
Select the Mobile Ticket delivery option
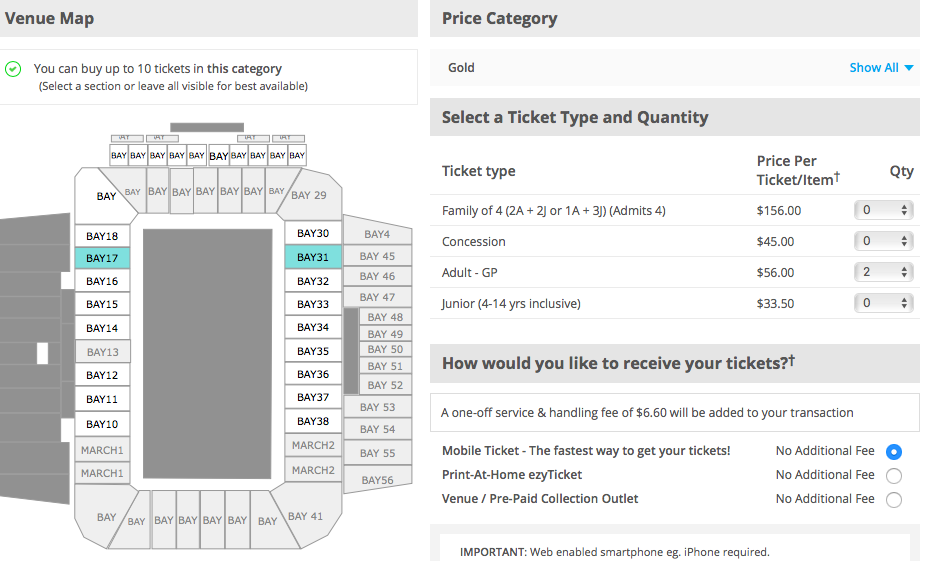click(x=894, y=452)
